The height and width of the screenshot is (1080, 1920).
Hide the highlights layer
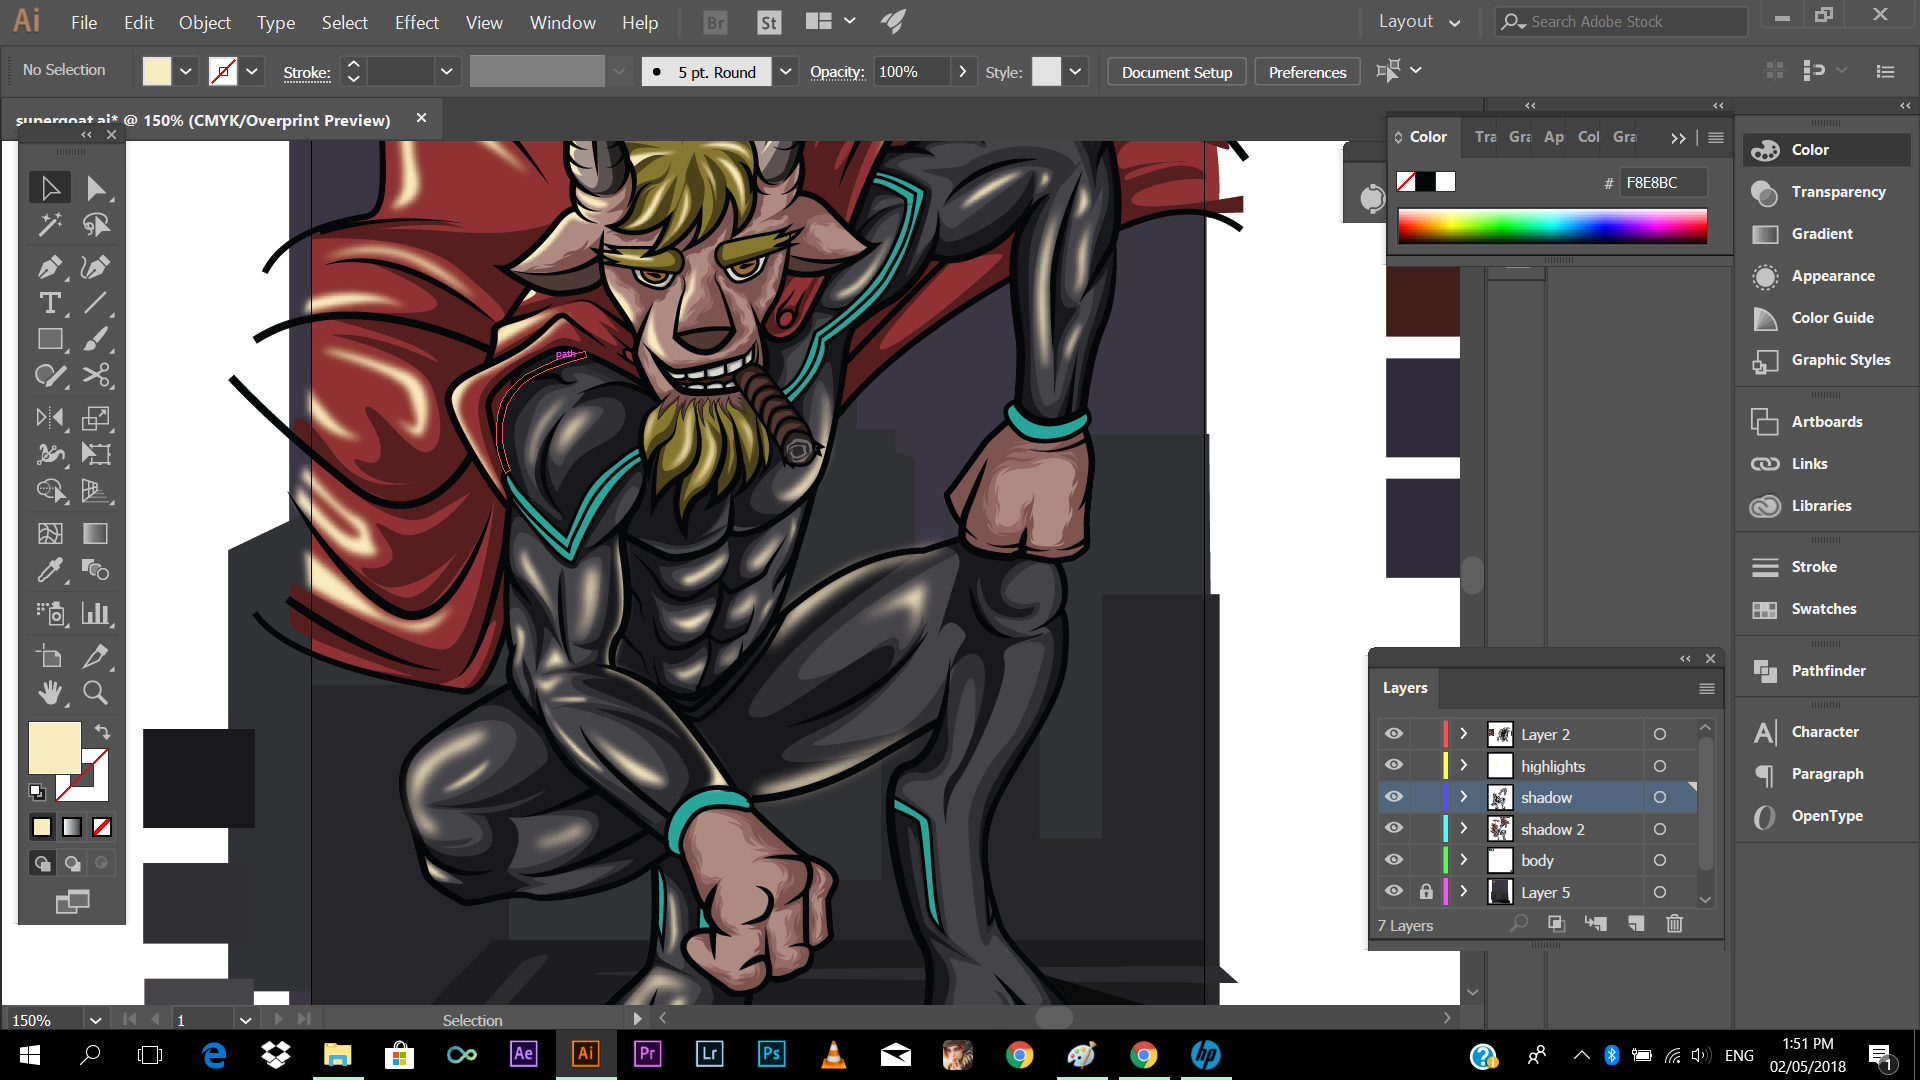tap(1394, 766)
